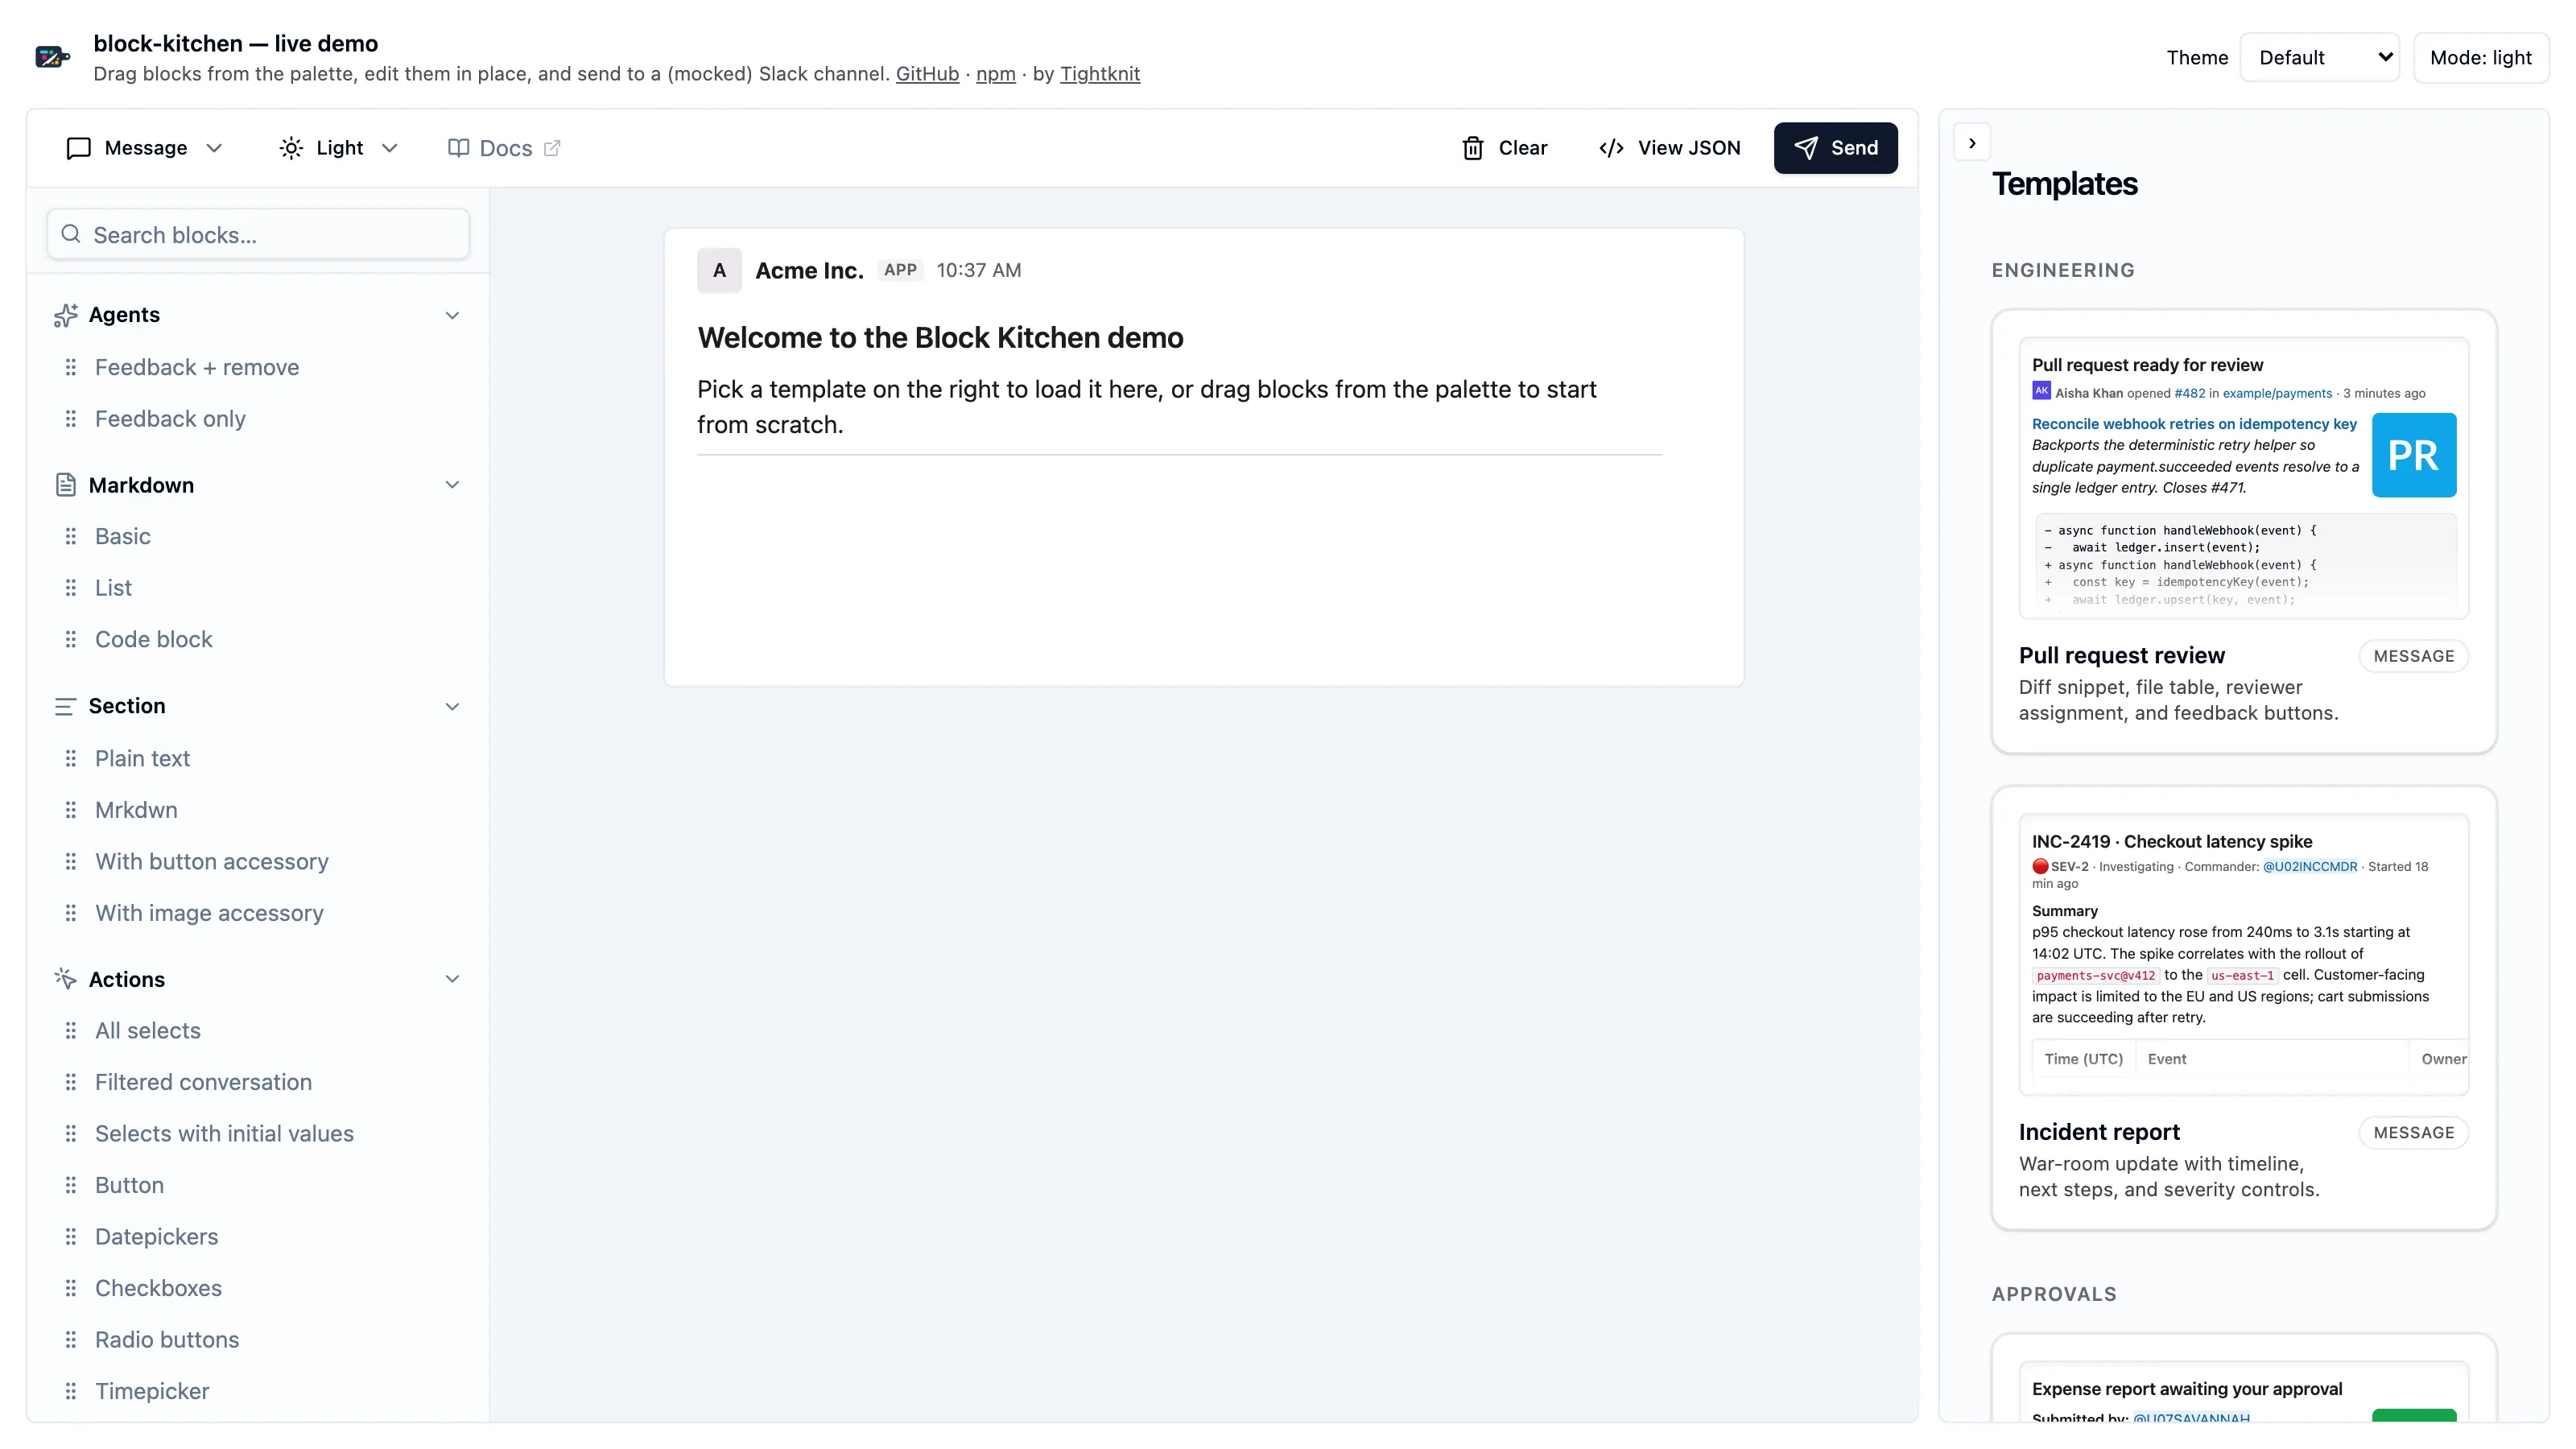Collapse the Markdown section chevron

pos(452,485)
